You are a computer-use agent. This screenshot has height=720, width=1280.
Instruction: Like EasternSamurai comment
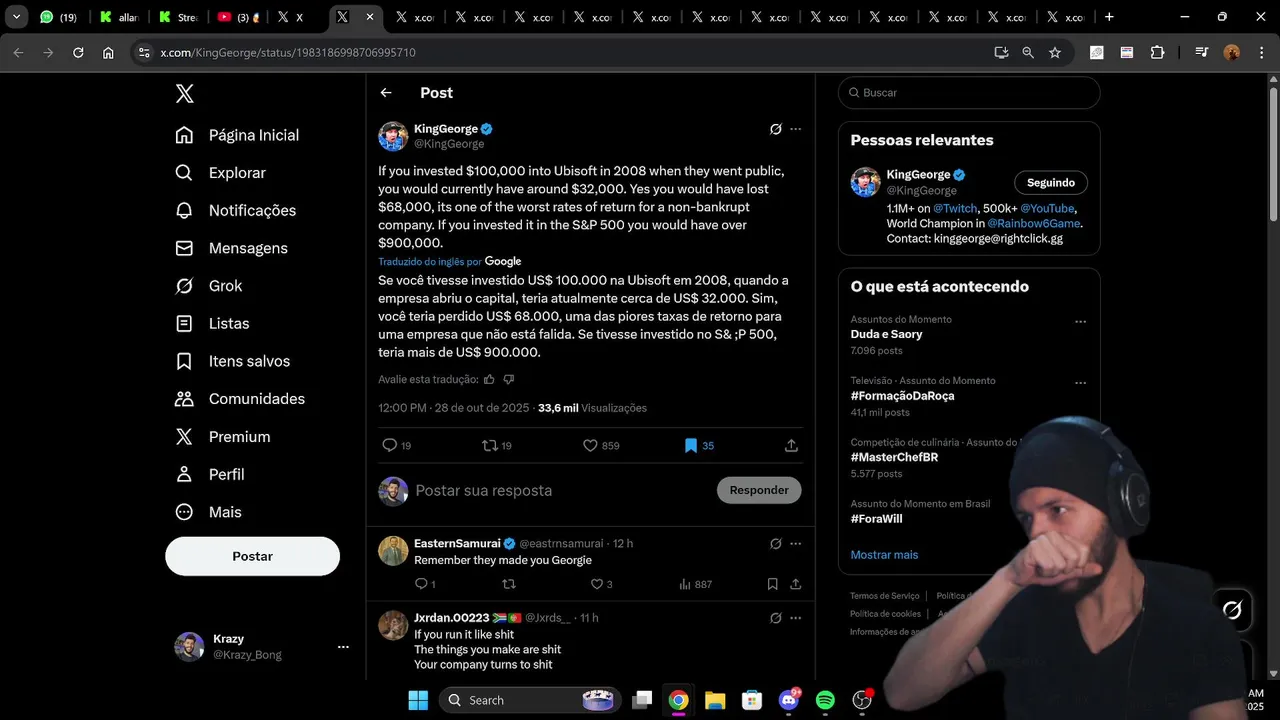(x=597, y=584)
